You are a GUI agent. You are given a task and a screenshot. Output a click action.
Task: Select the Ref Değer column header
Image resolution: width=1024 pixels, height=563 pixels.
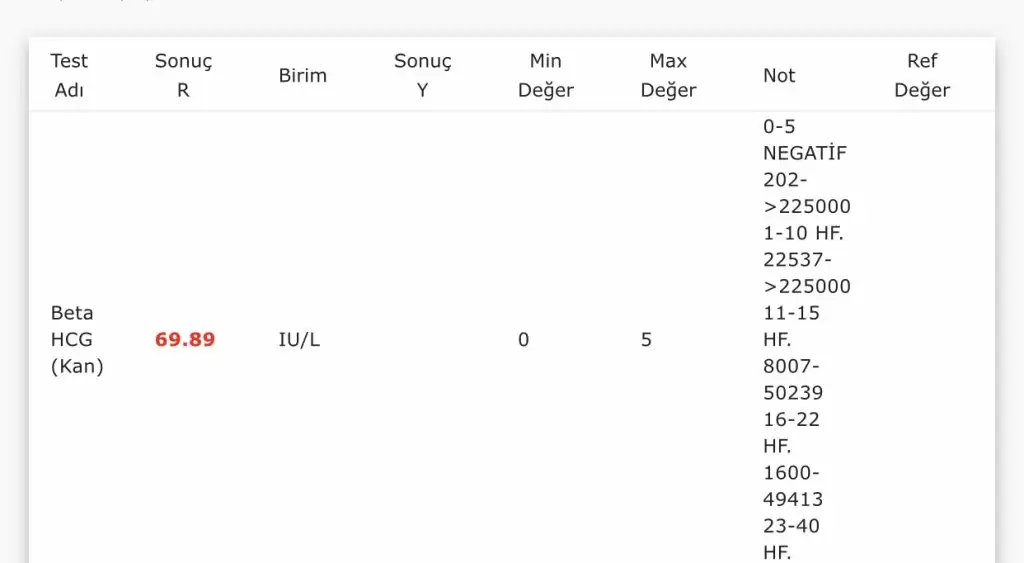tap(921, 75)
